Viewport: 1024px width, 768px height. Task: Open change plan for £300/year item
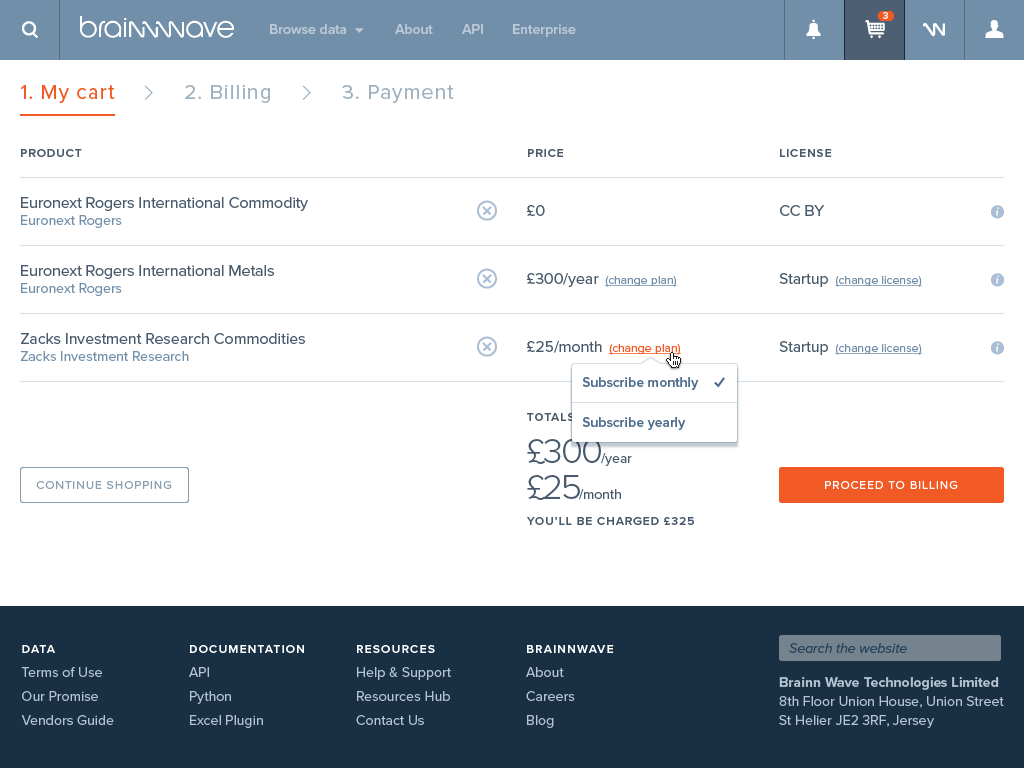[641, 280]
